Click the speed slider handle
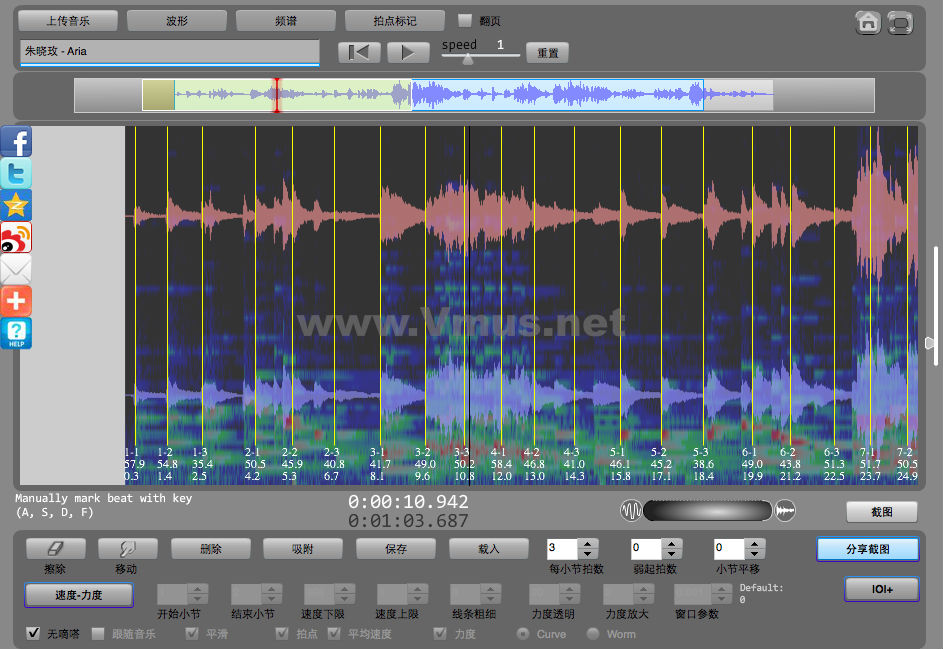943x649 pixels. click(x=467, y=59)
